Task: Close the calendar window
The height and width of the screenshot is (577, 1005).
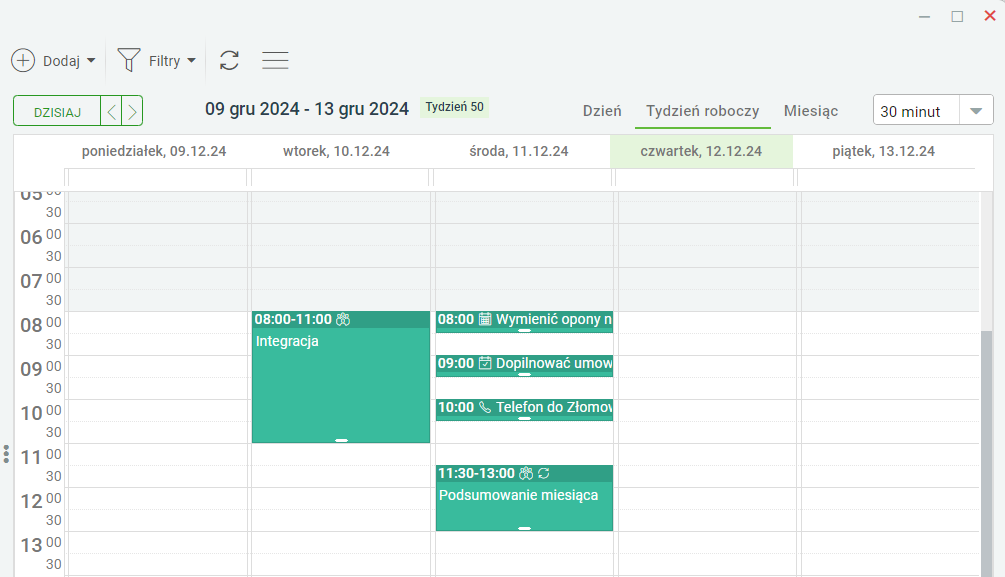Action: [990, 16]
